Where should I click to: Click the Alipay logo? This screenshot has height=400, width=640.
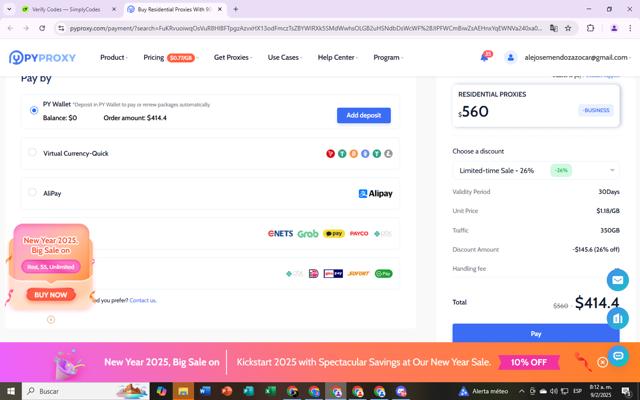pos(375,193)
